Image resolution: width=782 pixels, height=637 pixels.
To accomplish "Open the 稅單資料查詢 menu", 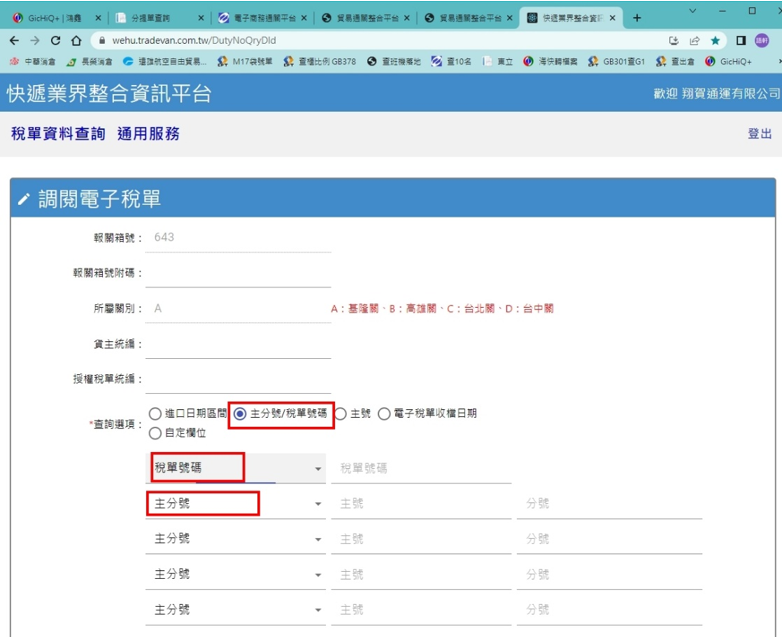I will point(58,134).
